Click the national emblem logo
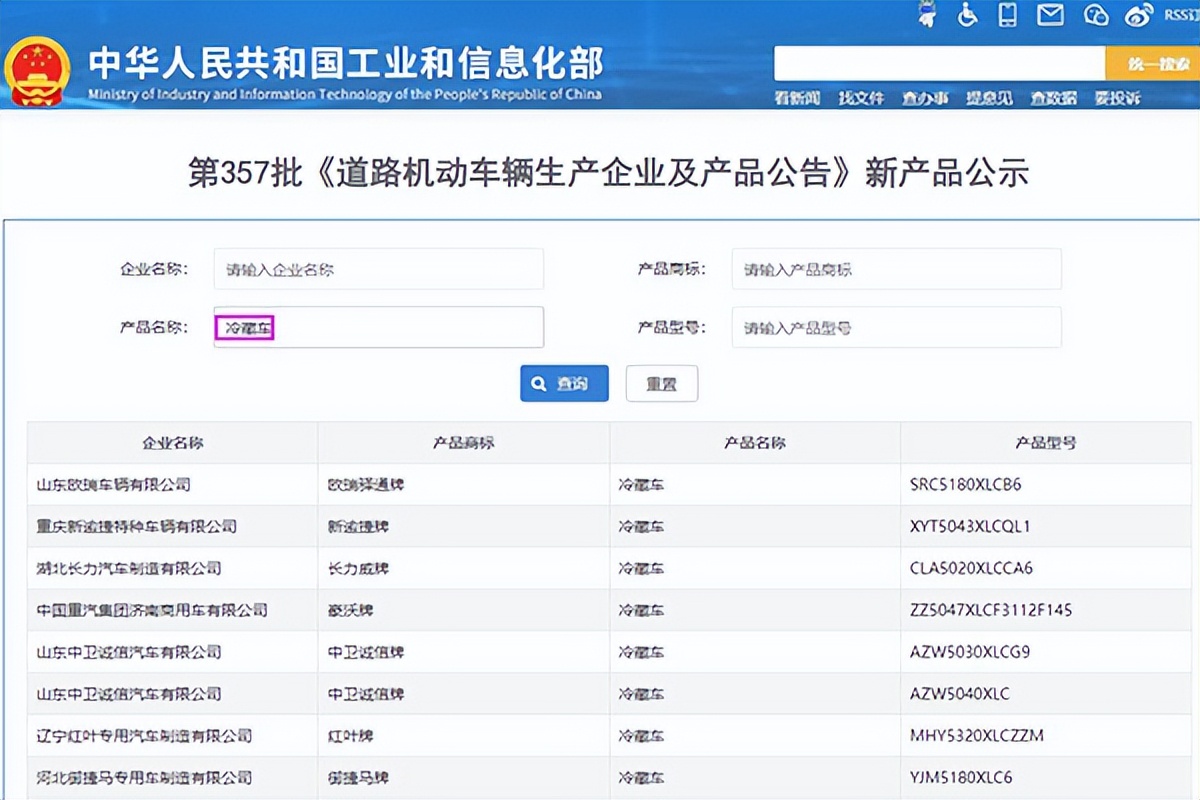This screenshot has width=1200, height=800. pyautogui.click(x=39, y=70)
